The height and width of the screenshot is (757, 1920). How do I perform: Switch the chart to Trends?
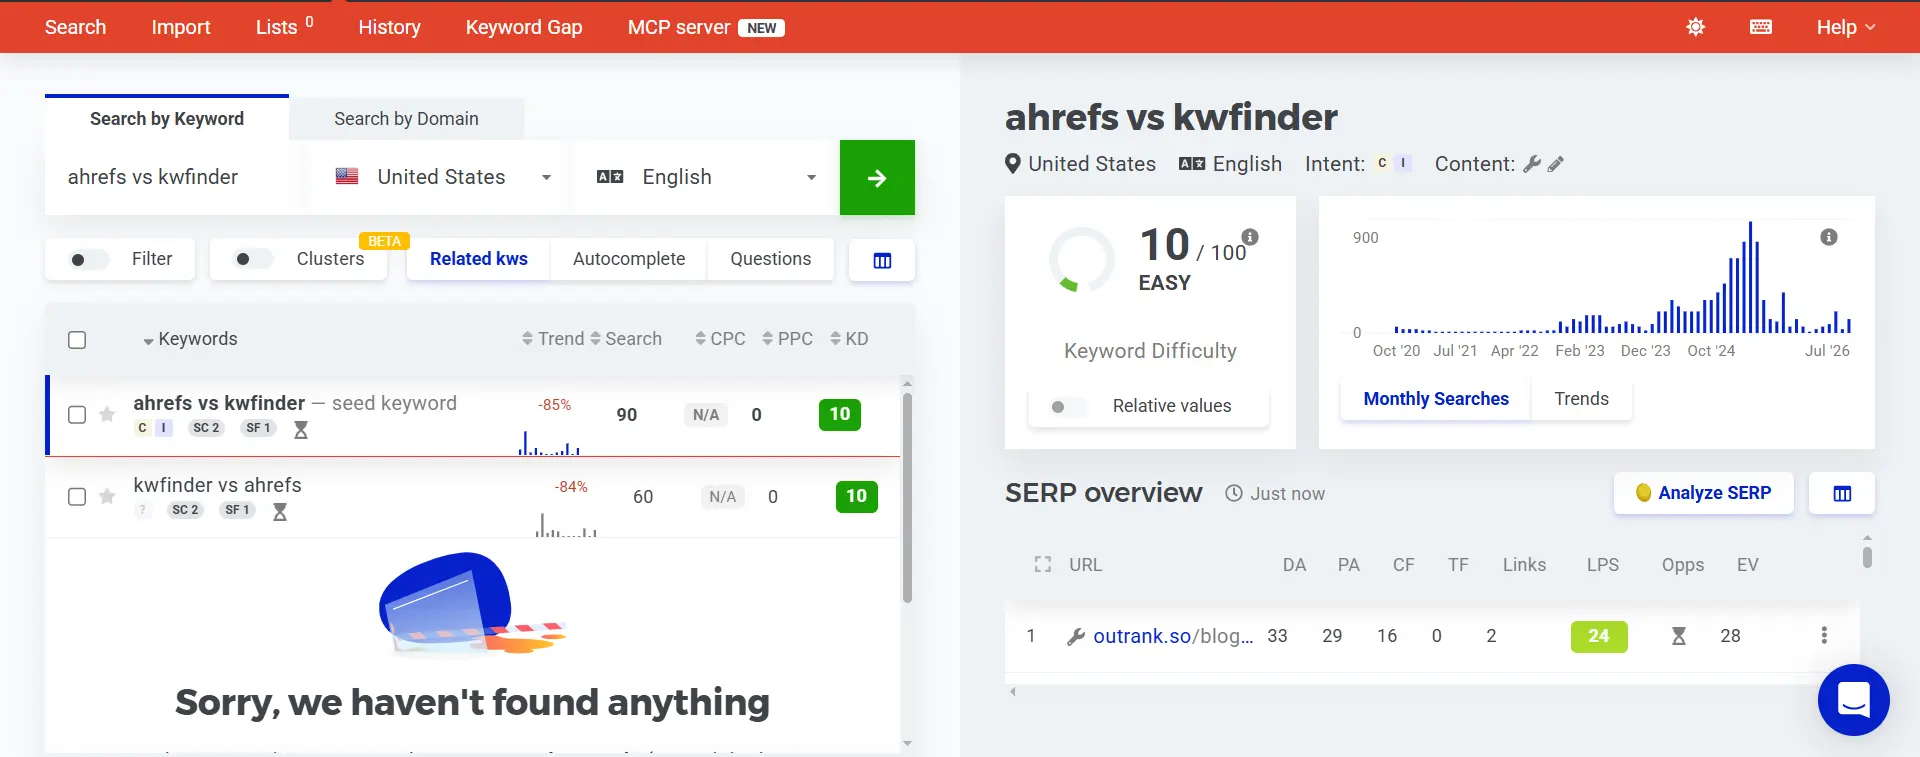point(1582,399)
